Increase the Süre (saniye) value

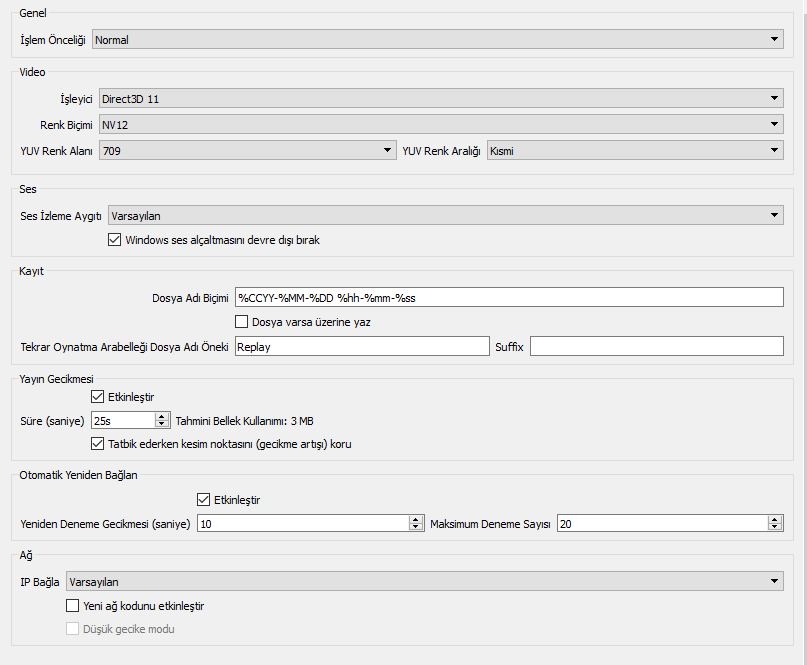pyautogui.click(x=162, y=416)
